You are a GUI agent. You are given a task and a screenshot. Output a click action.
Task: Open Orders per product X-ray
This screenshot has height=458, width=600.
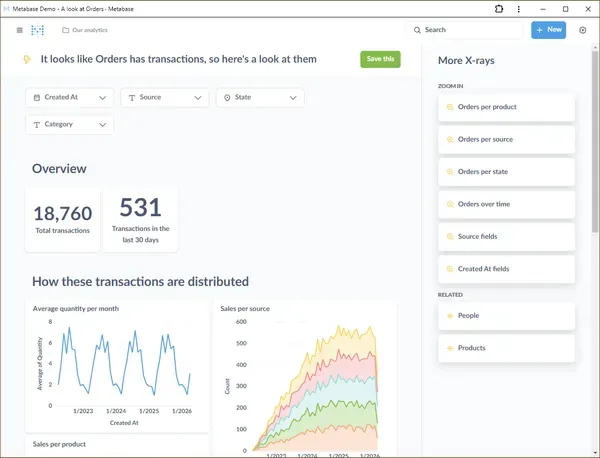(x=506, y=107)
